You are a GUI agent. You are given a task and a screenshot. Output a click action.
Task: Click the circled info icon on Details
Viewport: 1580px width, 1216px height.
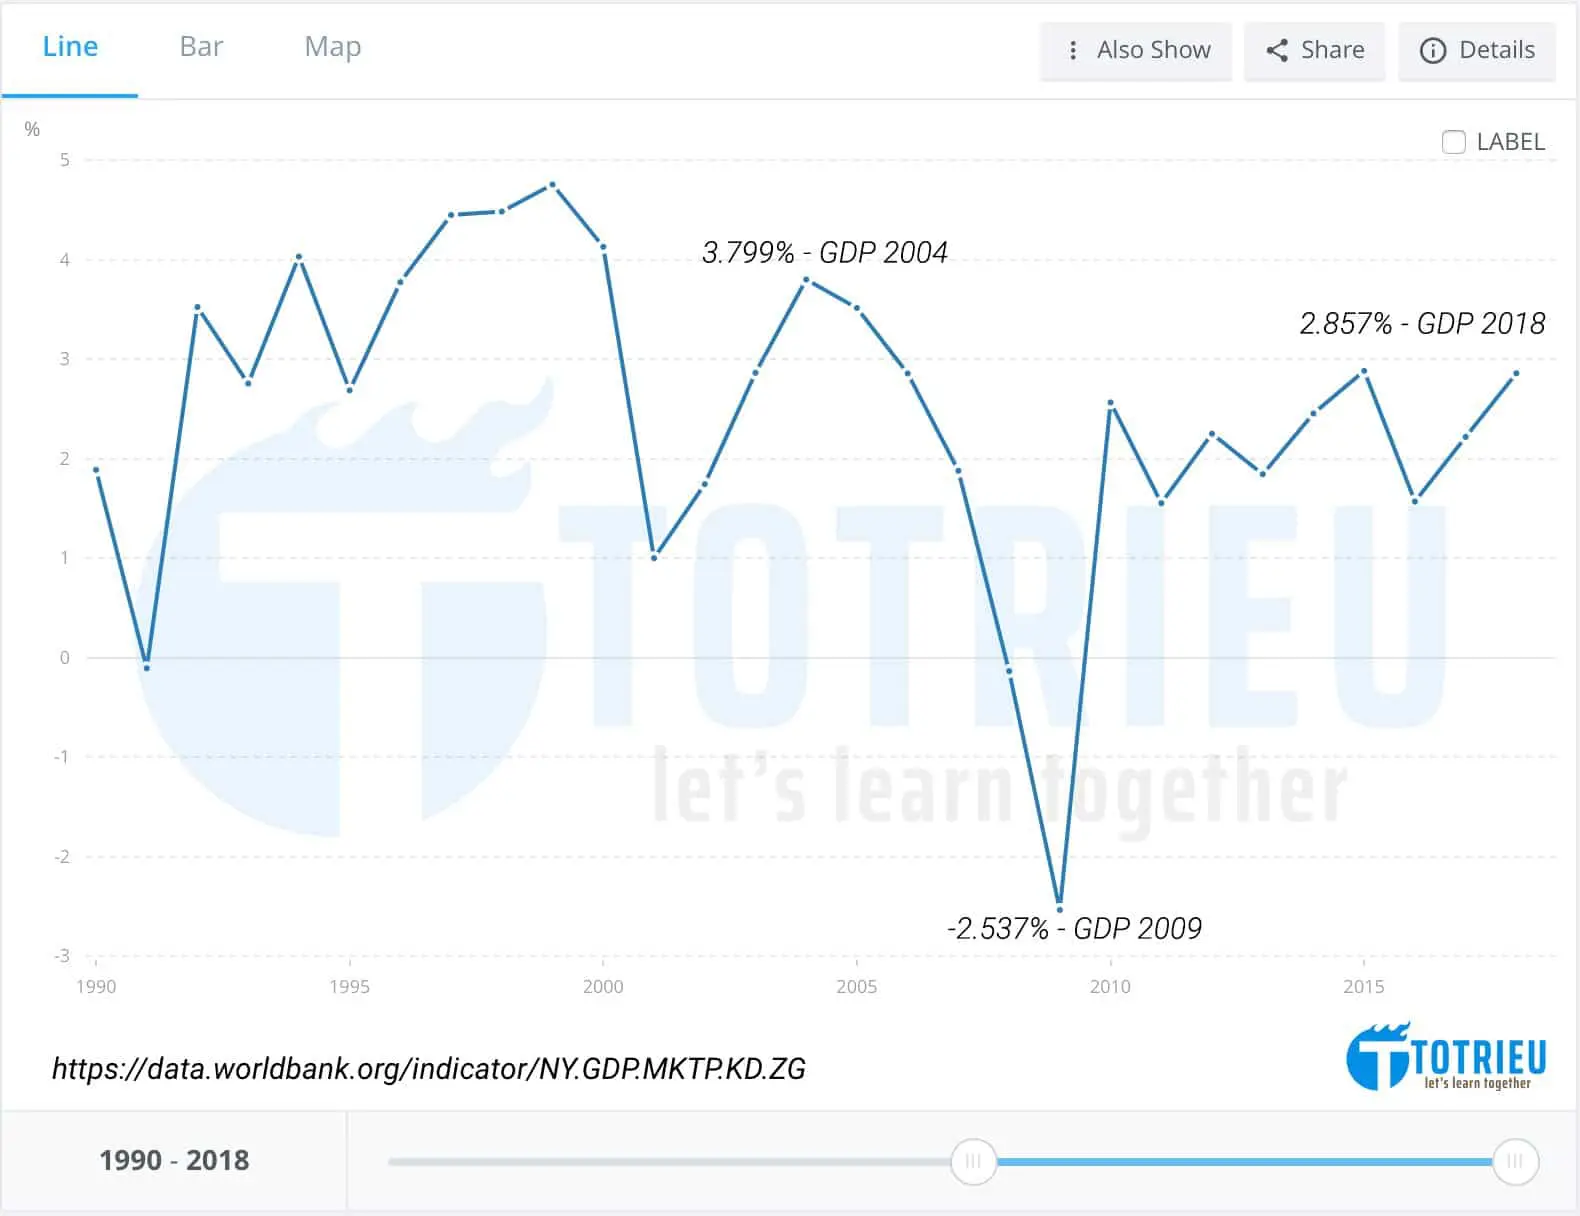pyautogui.click(x=1433, y=51)
